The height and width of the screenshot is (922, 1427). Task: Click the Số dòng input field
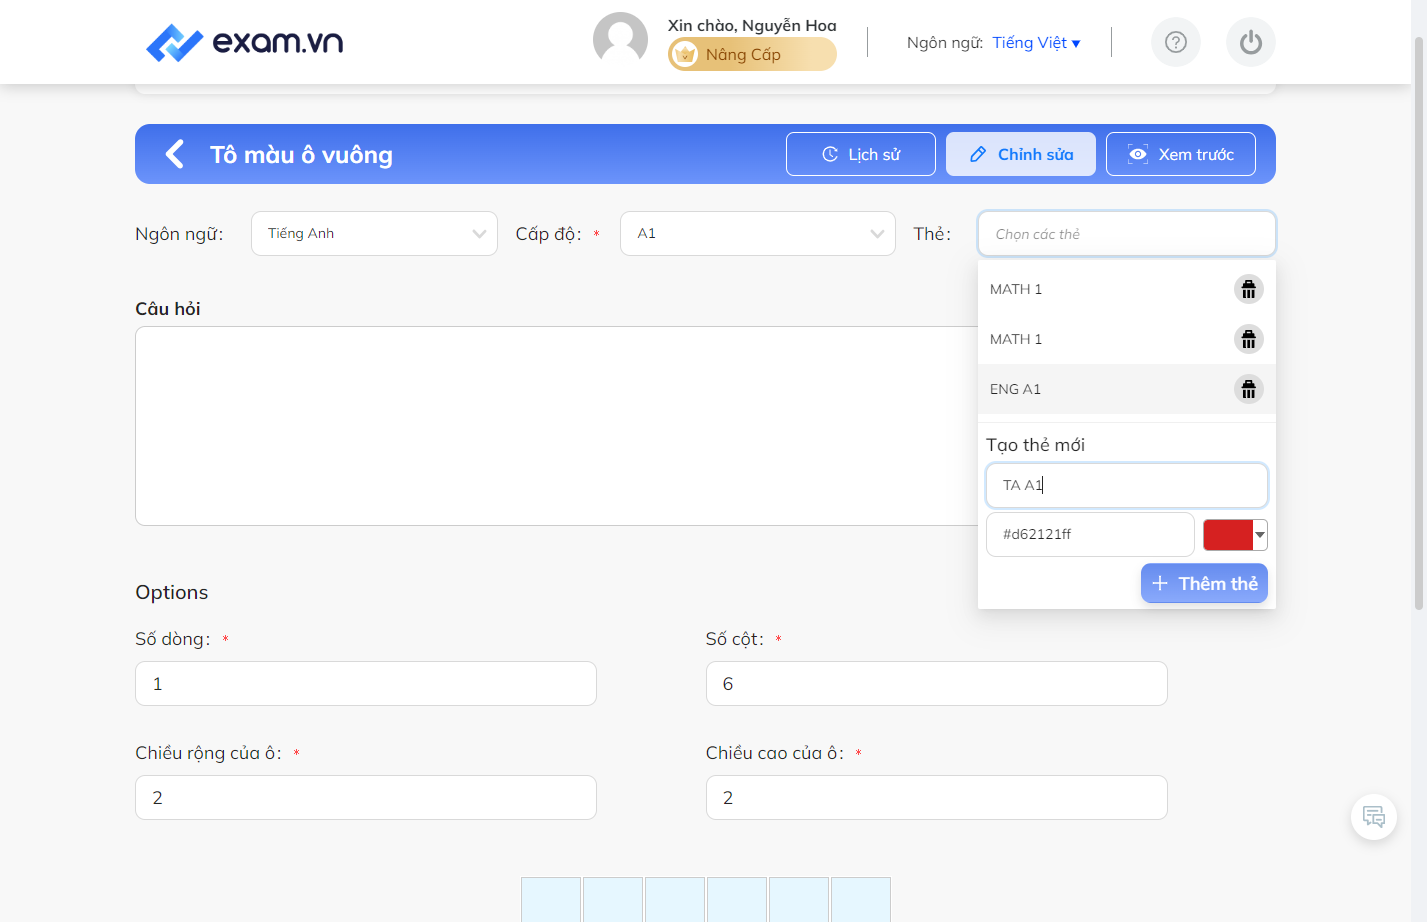click(366, 684)
